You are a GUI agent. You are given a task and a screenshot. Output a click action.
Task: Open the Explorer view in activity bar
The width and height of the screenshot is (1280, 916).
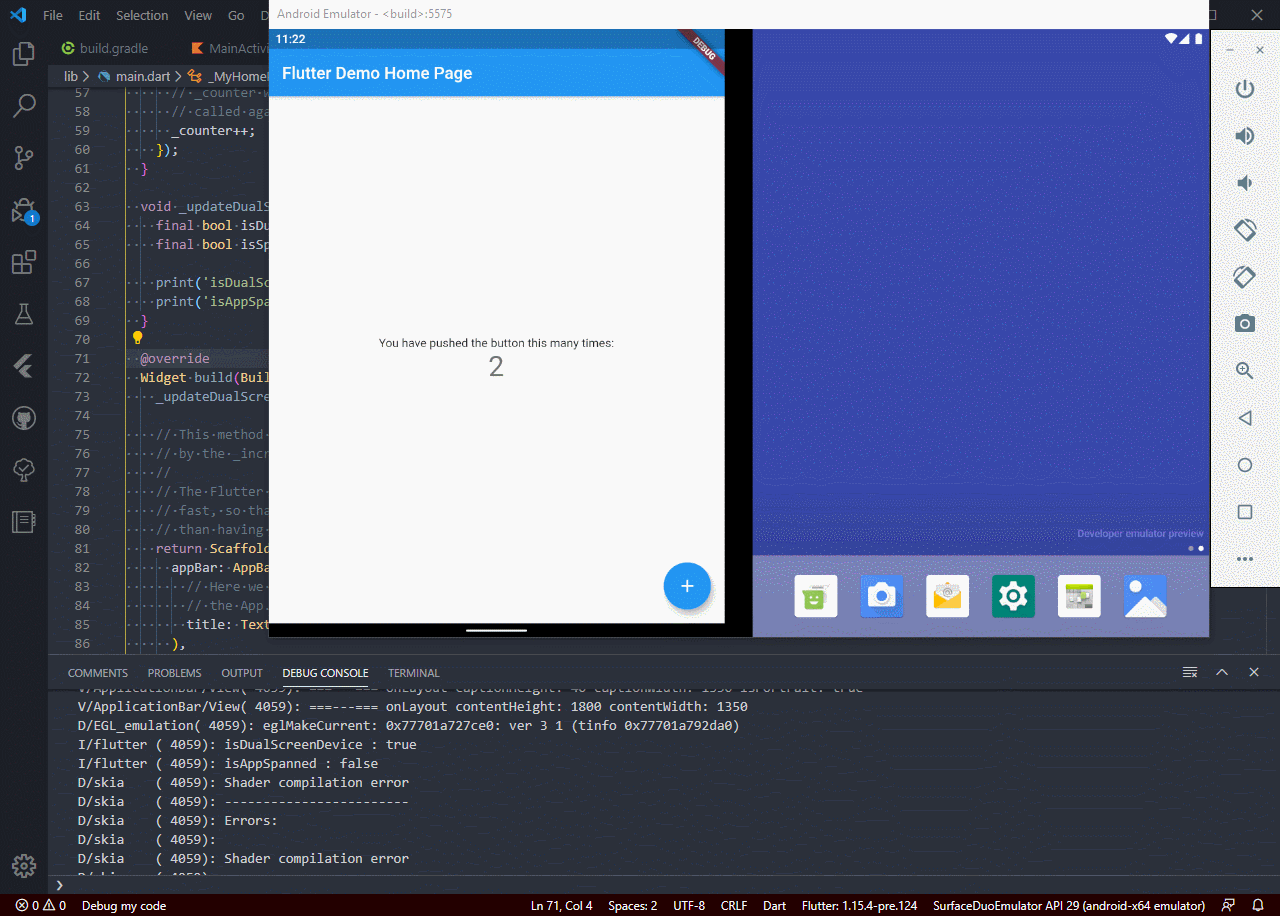coord(23,54)
